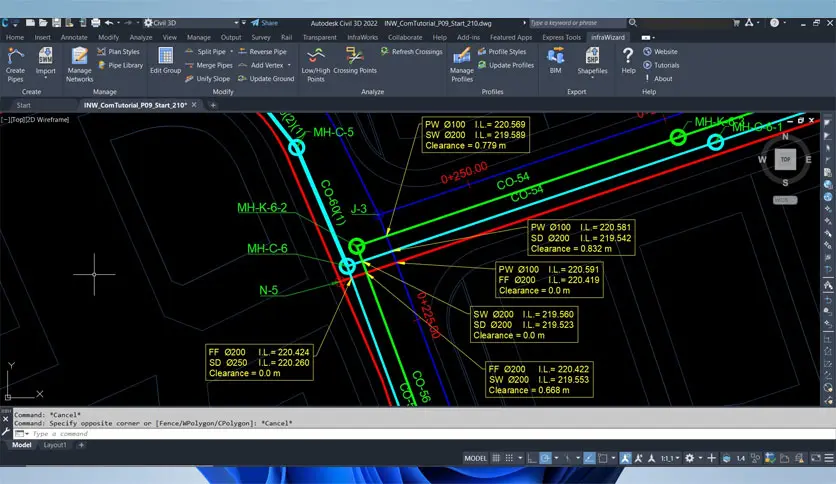This screenshot has height=484, width=836.
Task: Click the Save icon in quick access toolbar
Action: 56,23
